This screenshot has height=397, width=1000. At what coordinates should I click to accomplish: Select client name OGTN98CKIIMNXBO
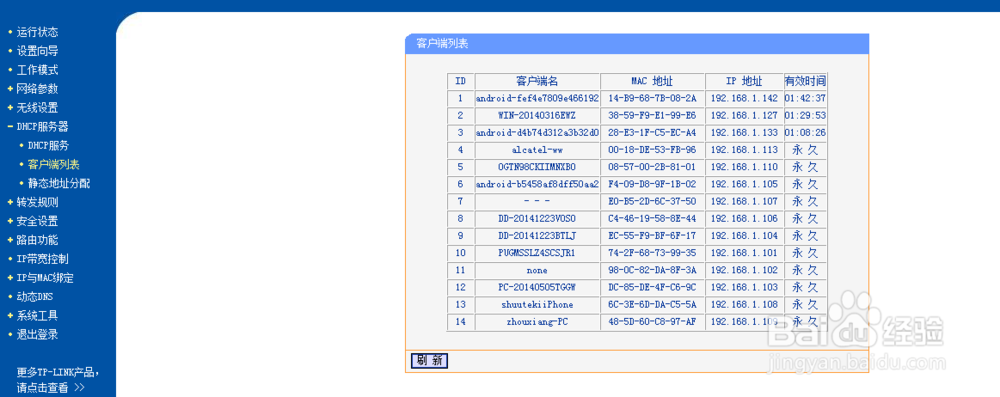tap(537, 167)
